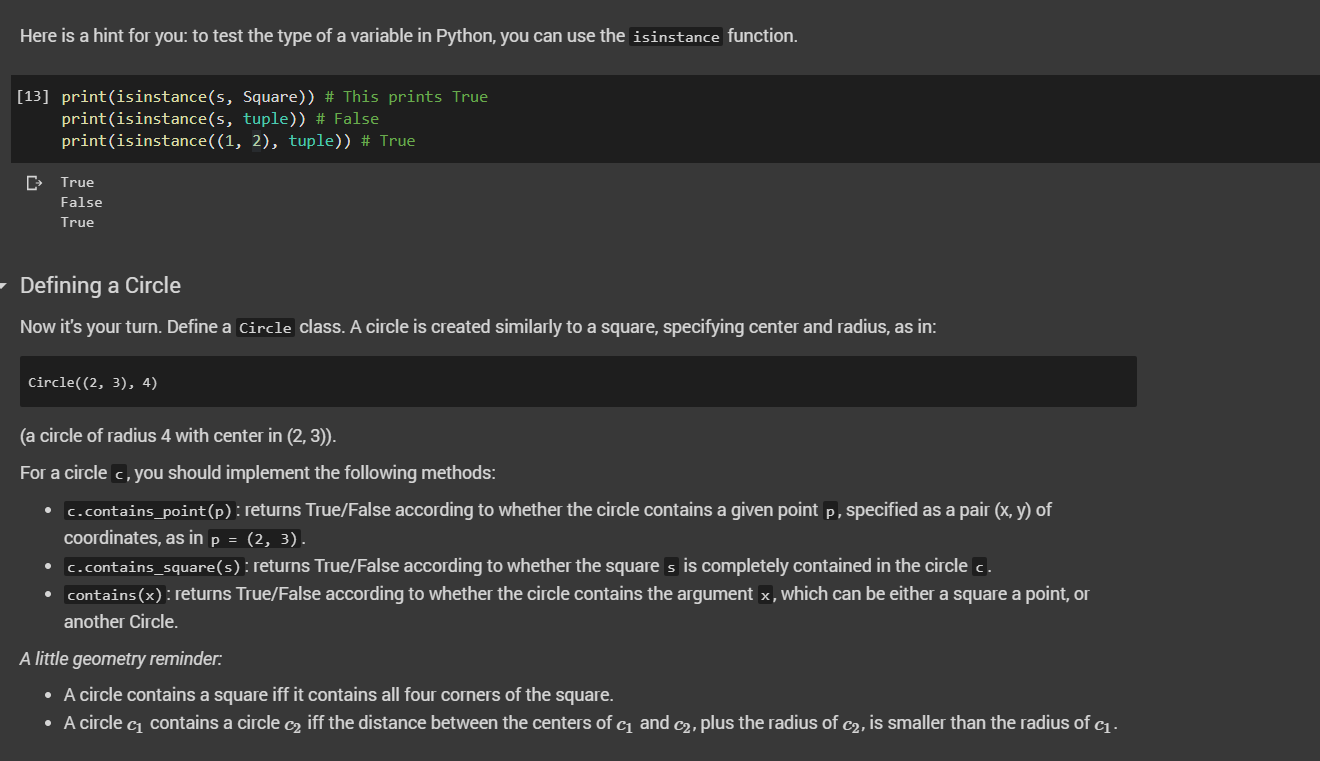
Task: Click the False output line
Action: tap(81, 202)
